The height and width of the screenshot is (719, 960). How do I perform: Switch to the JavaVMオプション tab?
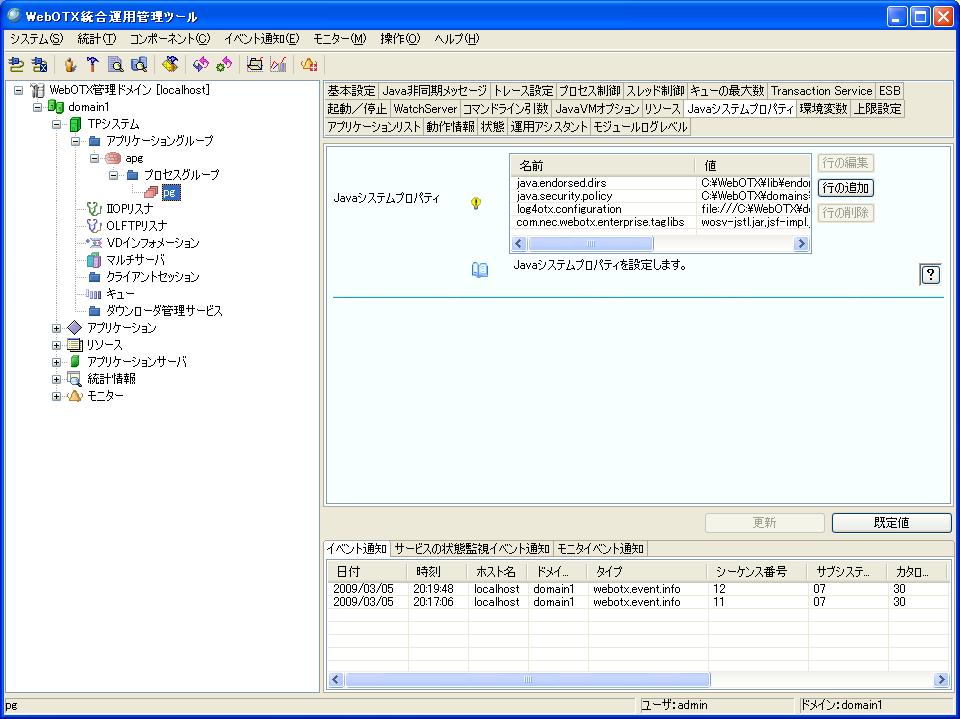(x=596, y=108)
